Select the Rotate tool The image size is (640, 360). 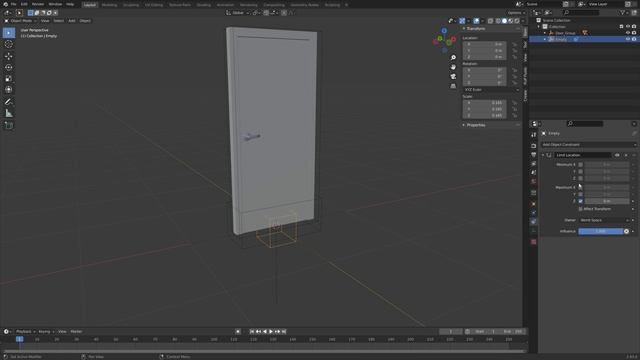9,67
